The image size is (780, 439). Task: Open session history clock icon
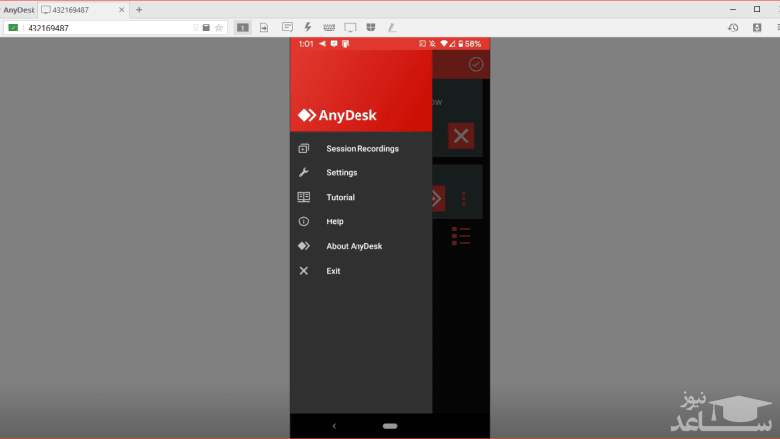(733, 27)
